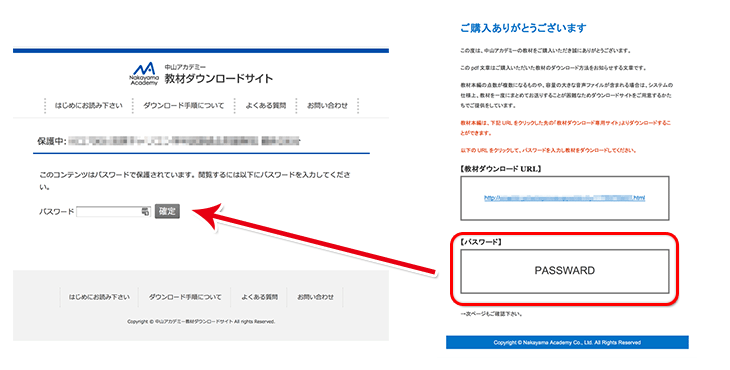Click footer link よくある質問
The image size is (730, 370).
click(x=259, y=297)
